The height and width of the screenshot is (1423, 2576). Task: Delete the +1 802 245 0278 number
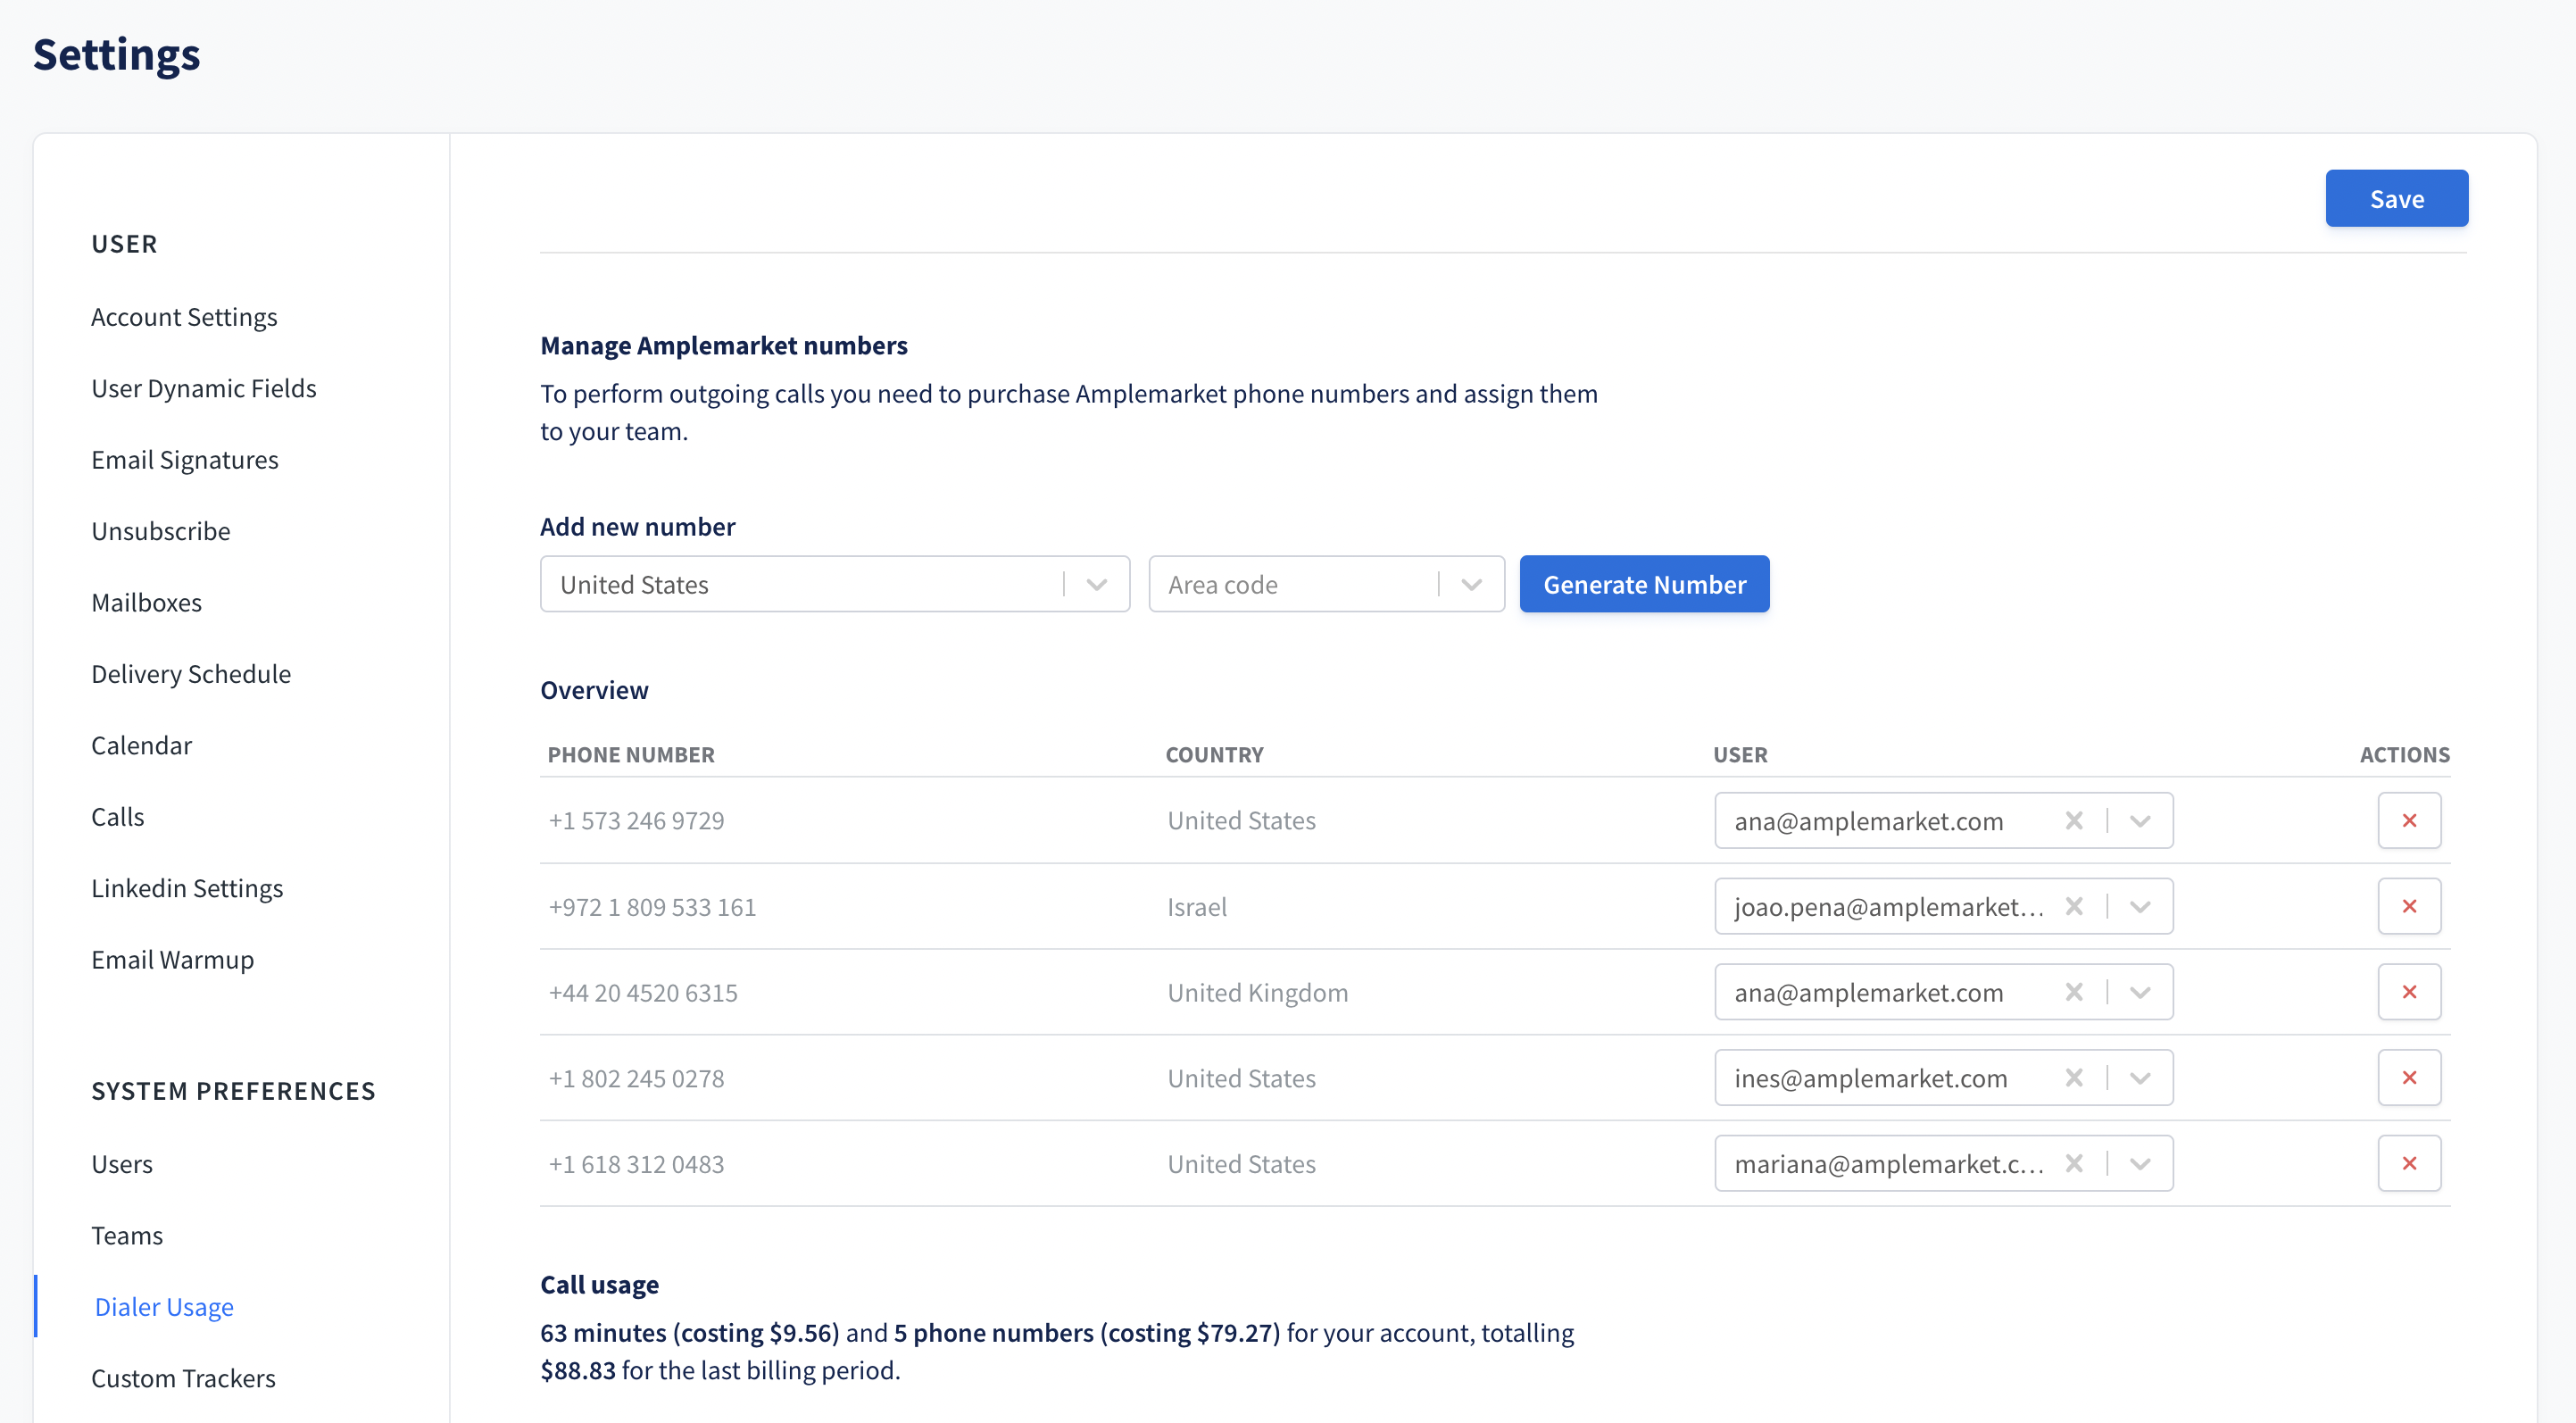[2408, 1078]
